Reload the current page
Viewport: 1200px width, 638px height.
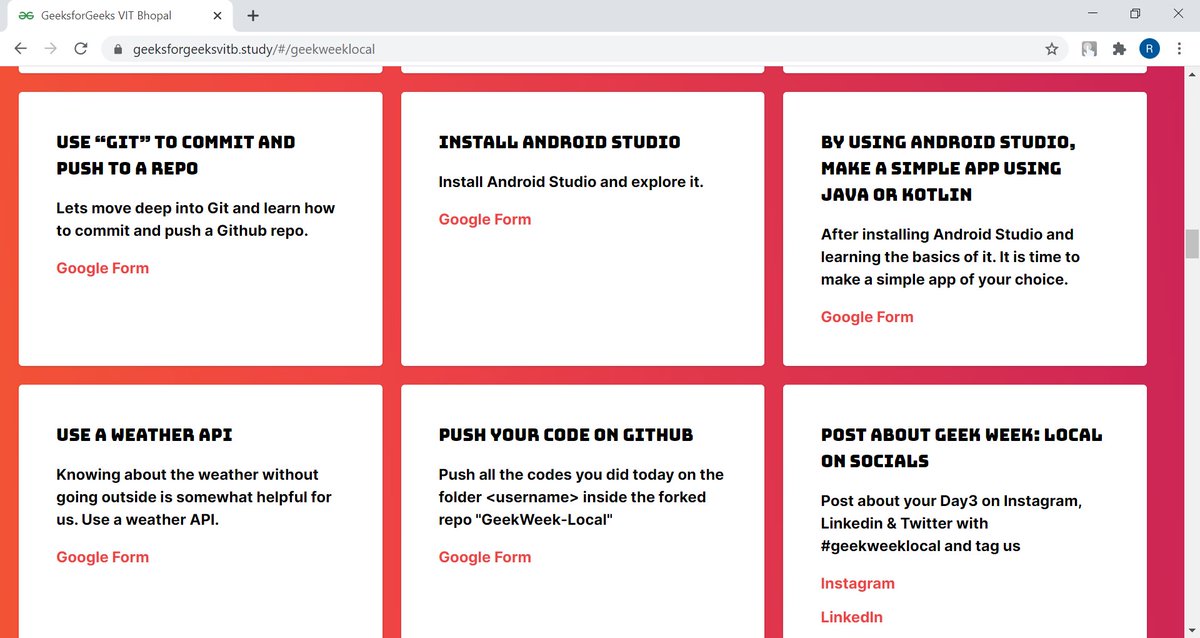pos(81,48)
